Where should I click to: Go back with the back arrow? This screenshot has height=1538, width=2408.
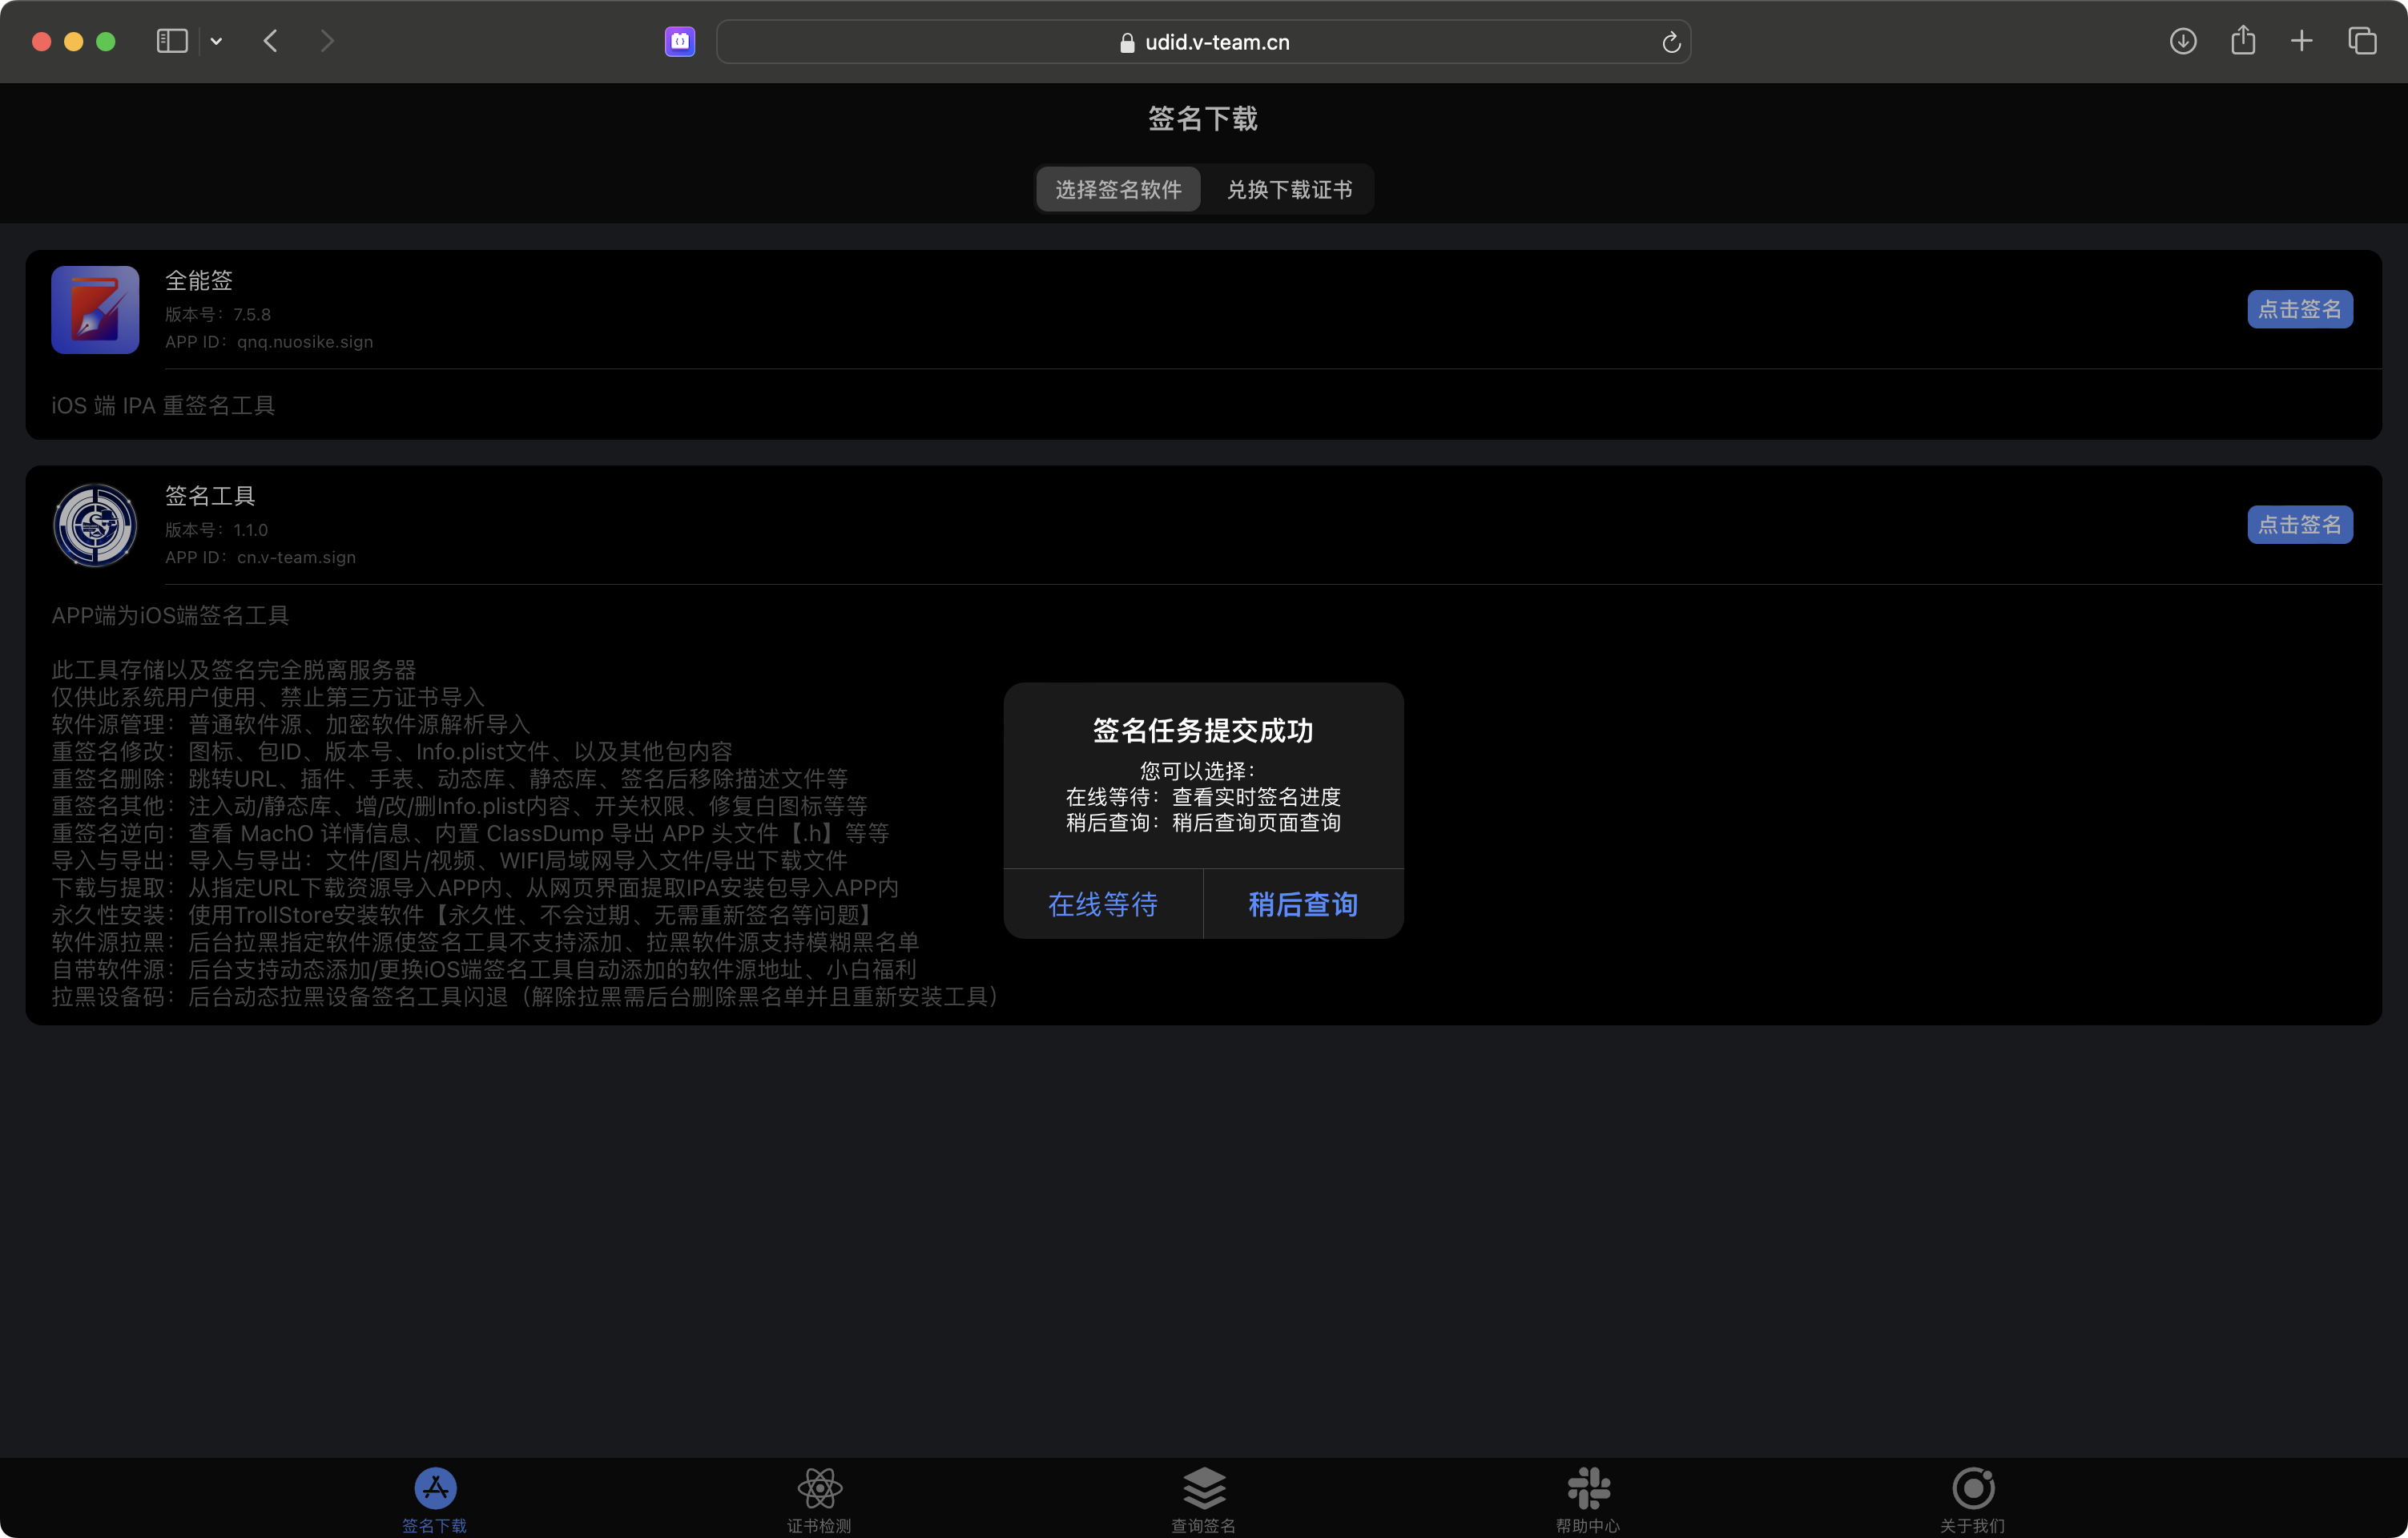click(270, 41)
